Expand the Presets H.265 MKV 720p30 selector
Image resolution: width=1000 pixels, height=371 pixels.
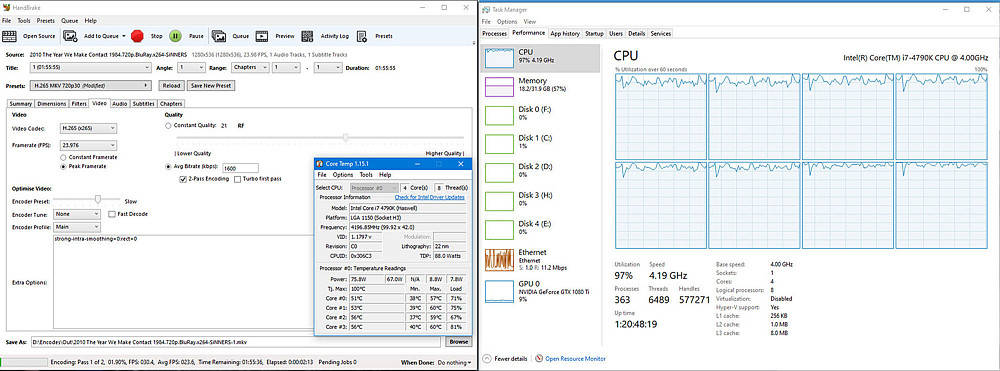[x=91, y=85]
